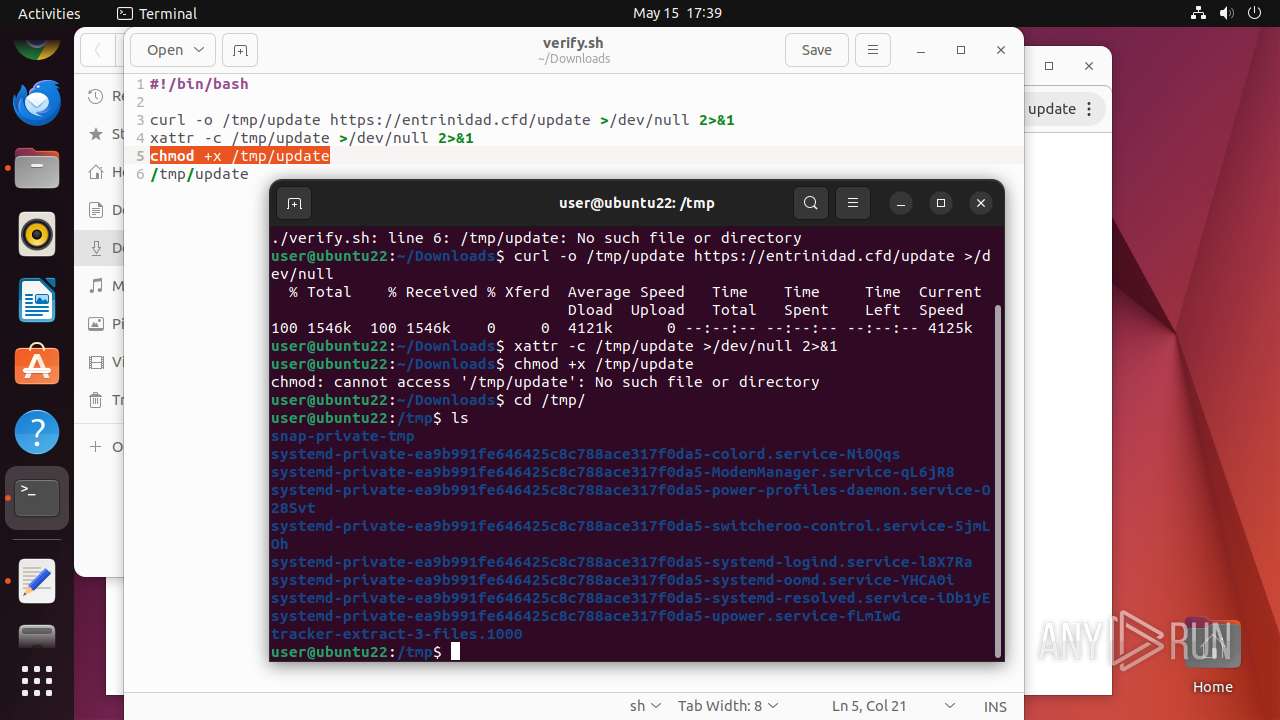The width and height of the screenshot is (1280, 720).
Task: Open the Activities overview
Action: (x=49, y=13)
